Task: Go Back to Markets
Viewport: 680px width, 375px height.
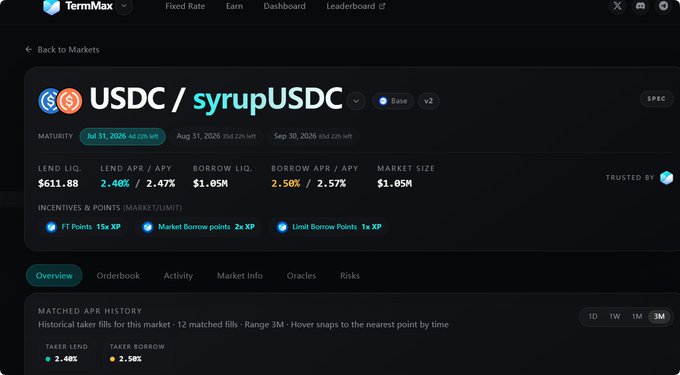Action: [x=62, y=49]
